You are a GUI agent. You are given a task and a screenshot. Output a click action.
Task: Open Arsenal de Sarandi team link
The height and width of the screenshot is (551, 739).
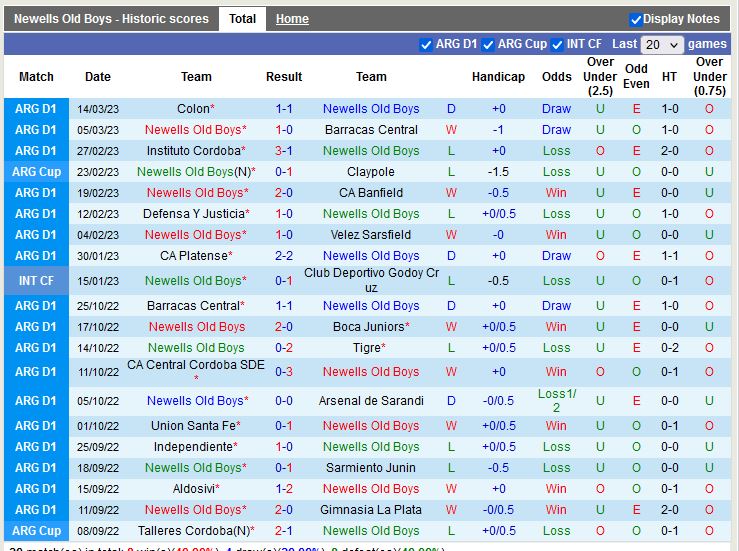click(x=371, y=401)
